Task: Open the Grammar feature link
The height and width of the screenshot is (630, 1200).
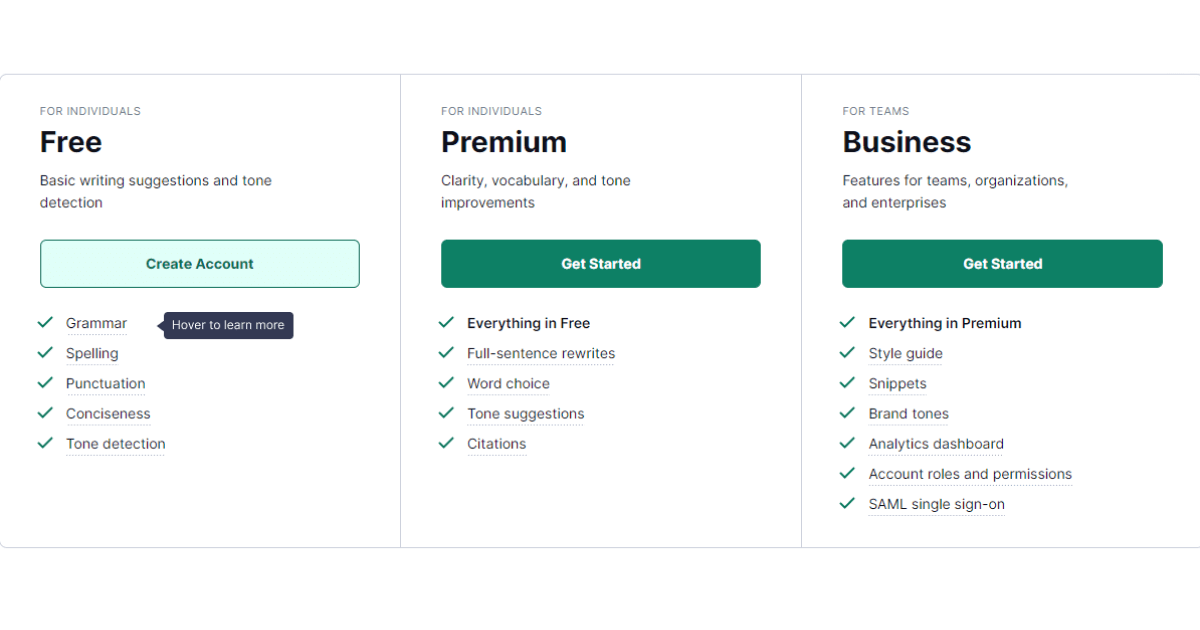Action: coord(96,324)
